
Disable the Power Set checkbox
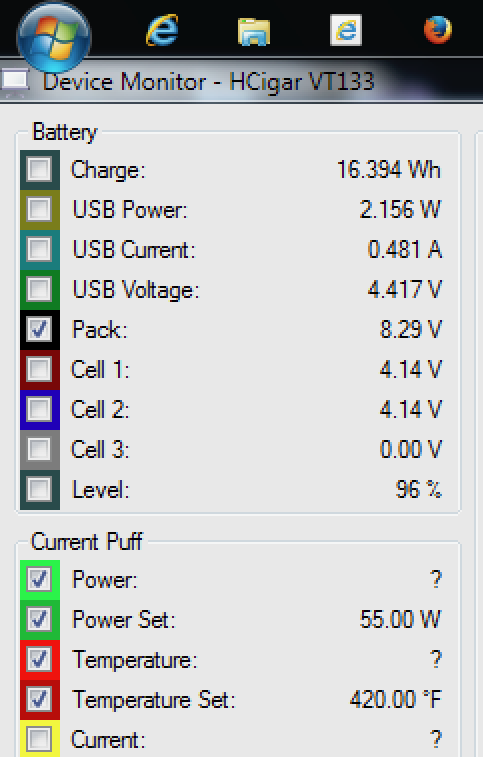coord(39,619)
